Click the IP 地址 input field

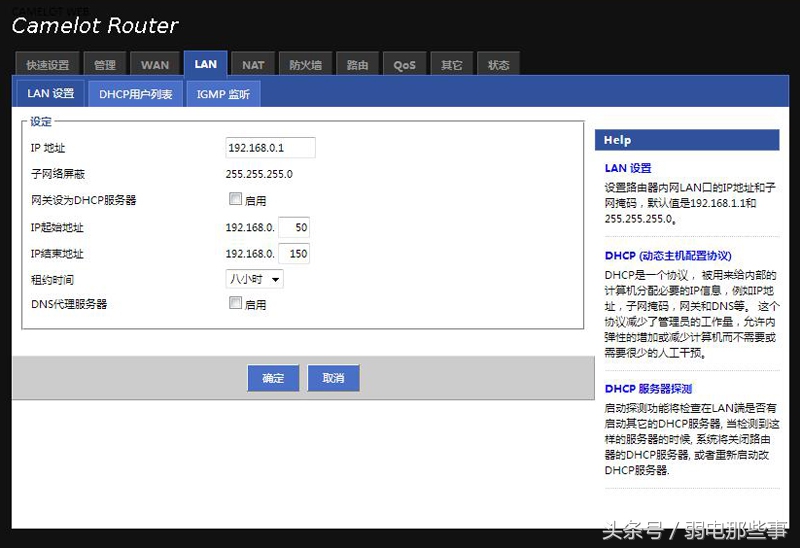pos(270,147)
